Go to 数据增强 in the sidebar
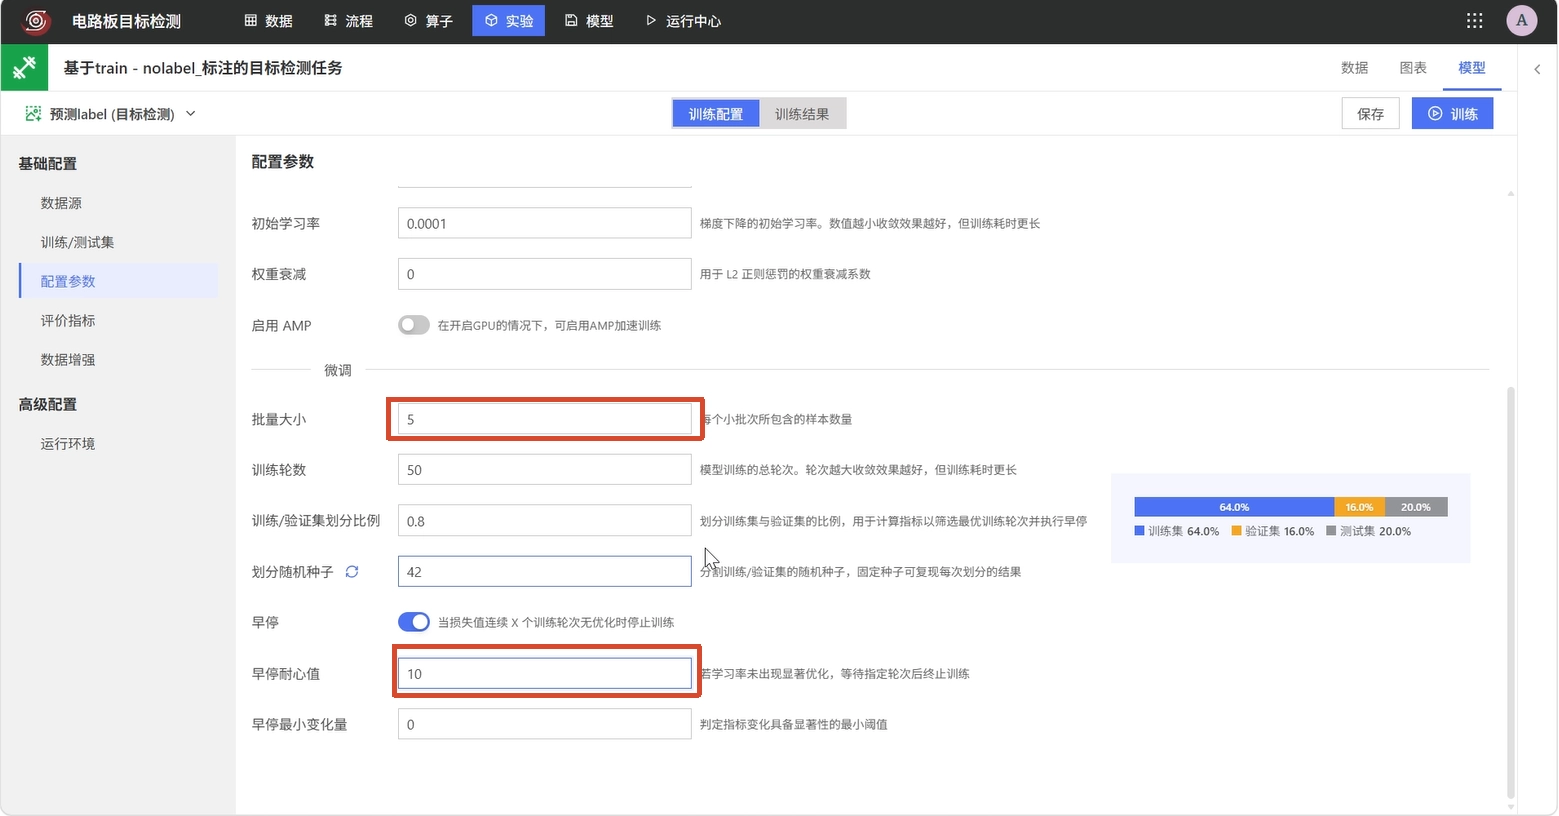The height and width of the screenshot is (816, 1559). pyautogui.click(x=68, y=359)
